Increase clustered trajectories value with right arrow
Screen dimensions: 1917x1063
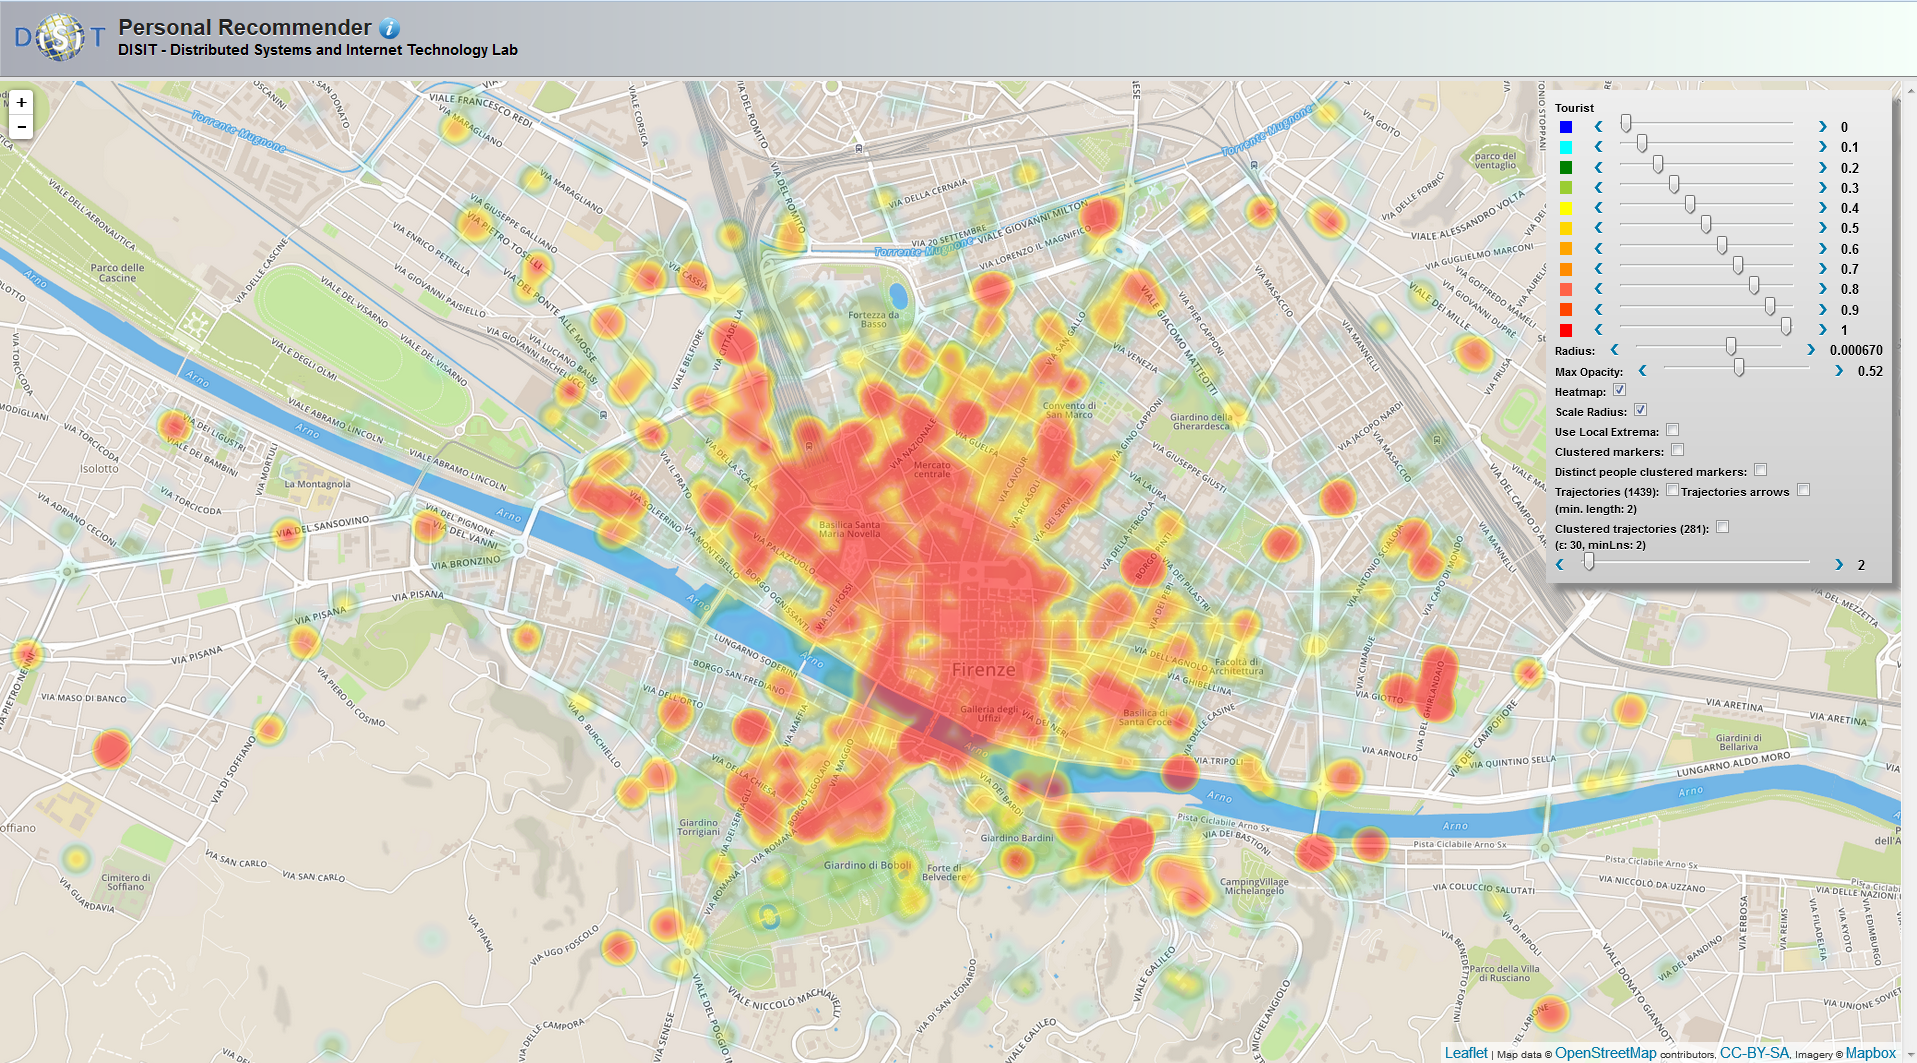pyautogui.click(x=1838, y=564)
